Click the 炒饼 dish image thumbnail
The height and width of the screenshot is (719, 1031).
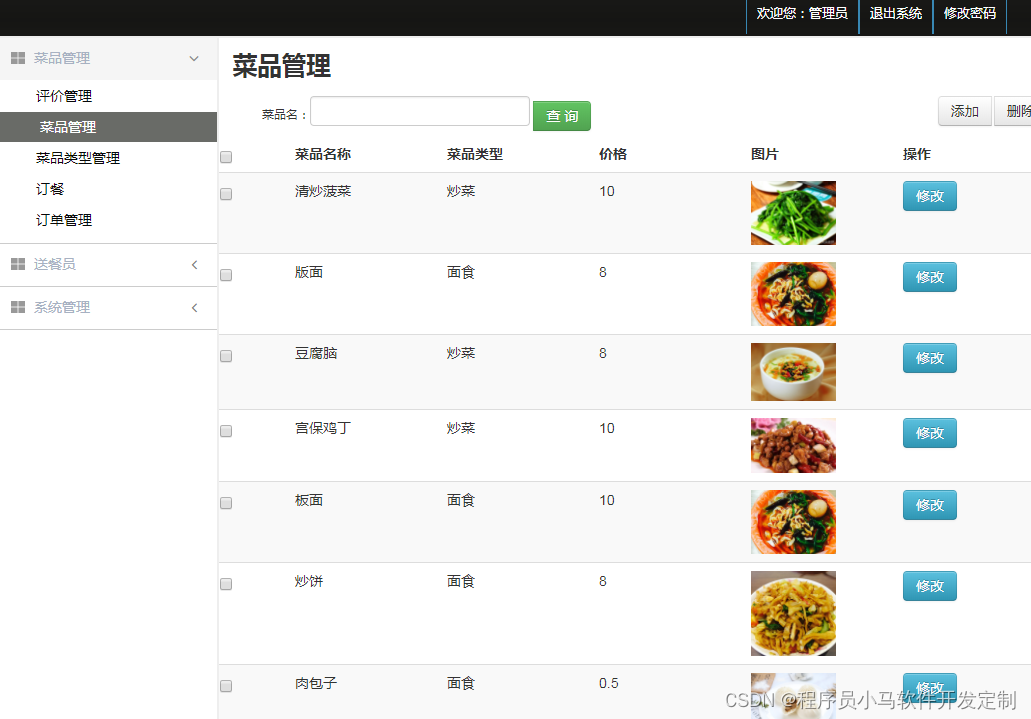coord(793,614)
